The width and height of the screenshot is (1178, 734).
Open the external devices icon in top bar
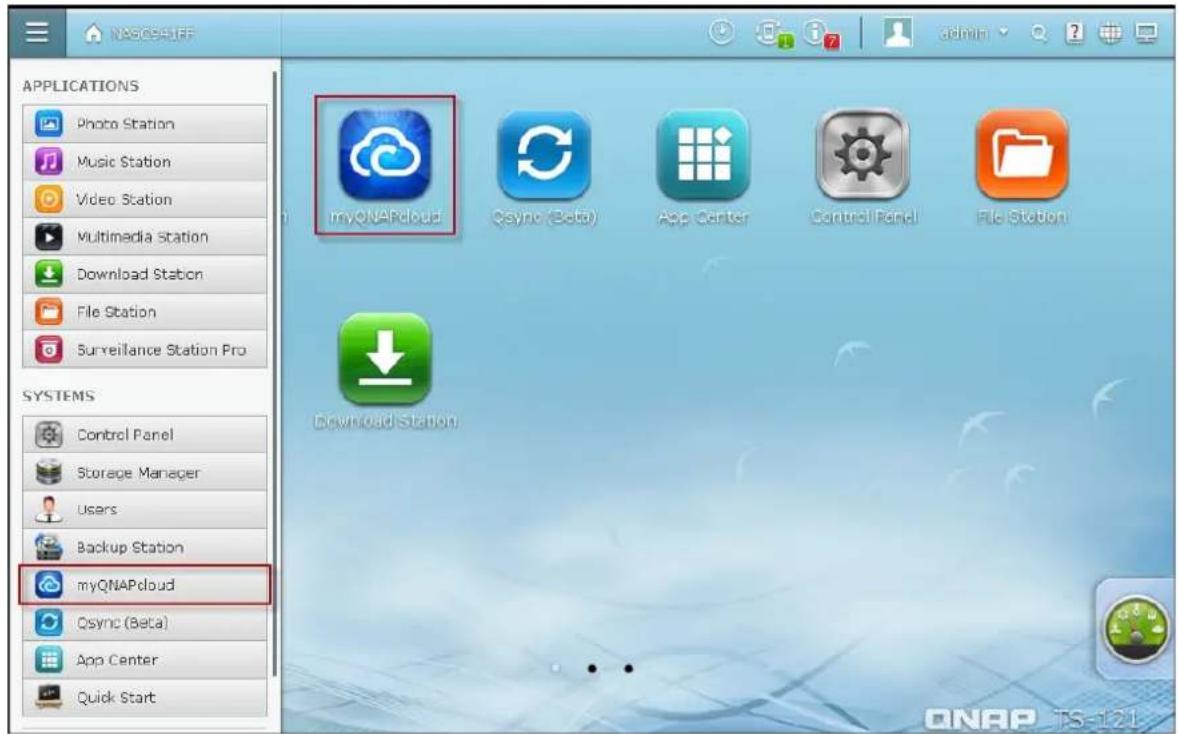(772, 34)
